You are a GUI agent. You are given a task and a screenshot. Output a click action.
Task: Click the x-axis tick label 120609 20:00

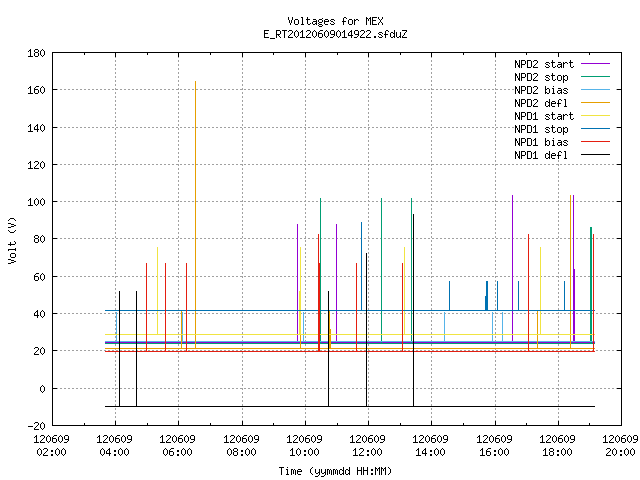(x=620, y=446)
